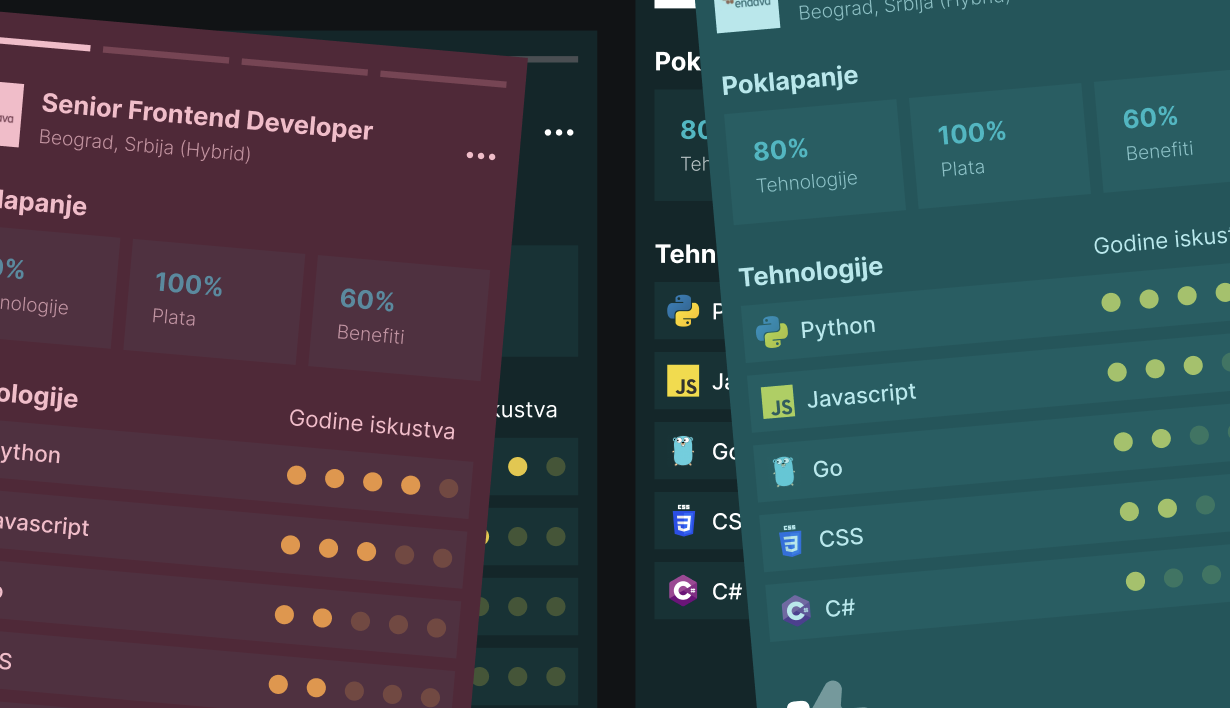Click fifth experience dot in maroon Python row
1230x708 pixels.
[x=448, y=488]
